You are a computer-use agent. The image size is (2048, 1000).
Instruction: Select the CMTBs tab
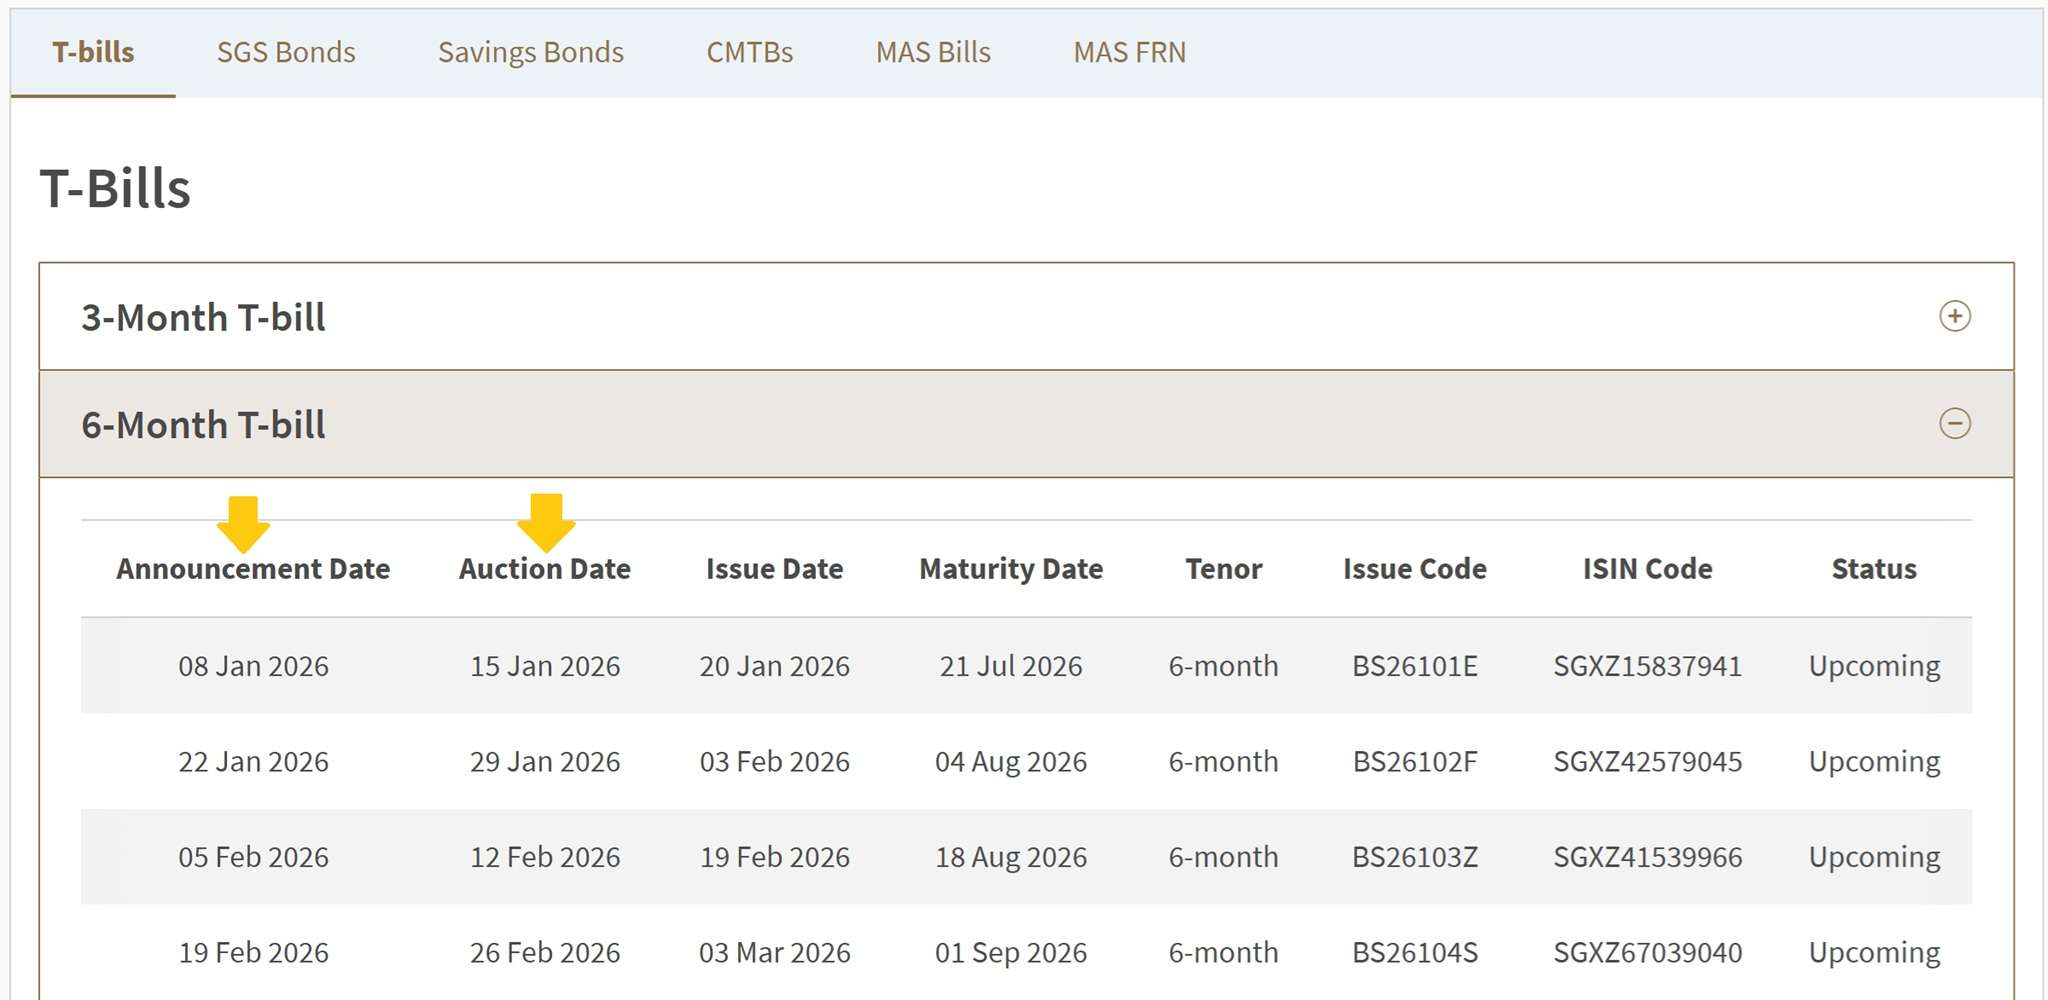(749, 52)
